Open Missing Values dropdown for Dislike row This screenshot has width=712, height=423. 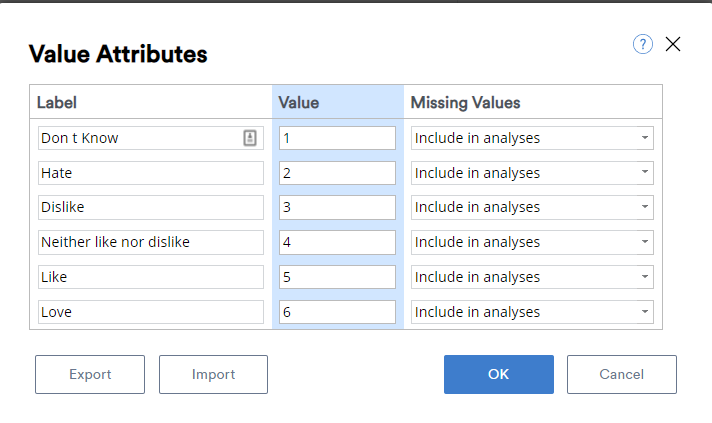click(x=532, y=207)
